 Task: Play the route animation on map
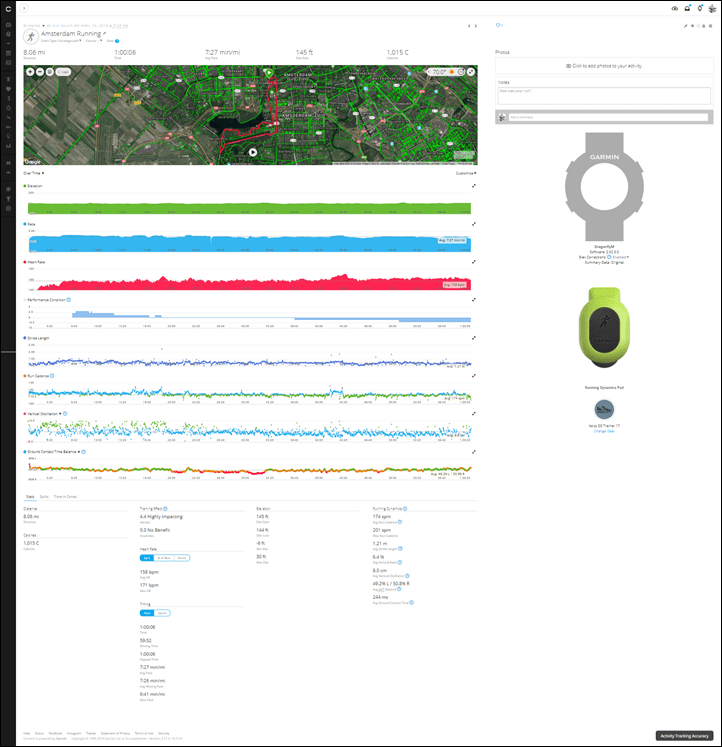click(253, 152)
